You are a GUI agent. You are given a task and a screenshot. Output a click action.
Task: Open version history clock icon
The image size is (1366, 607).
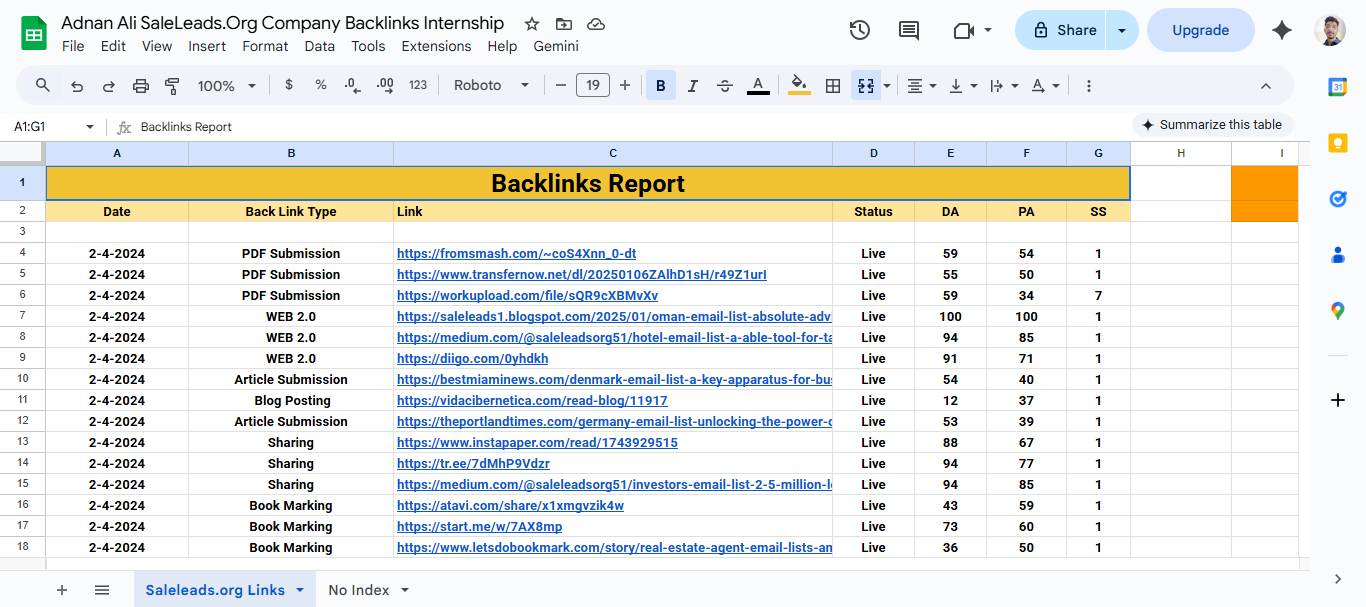click(x=859, y=30)
